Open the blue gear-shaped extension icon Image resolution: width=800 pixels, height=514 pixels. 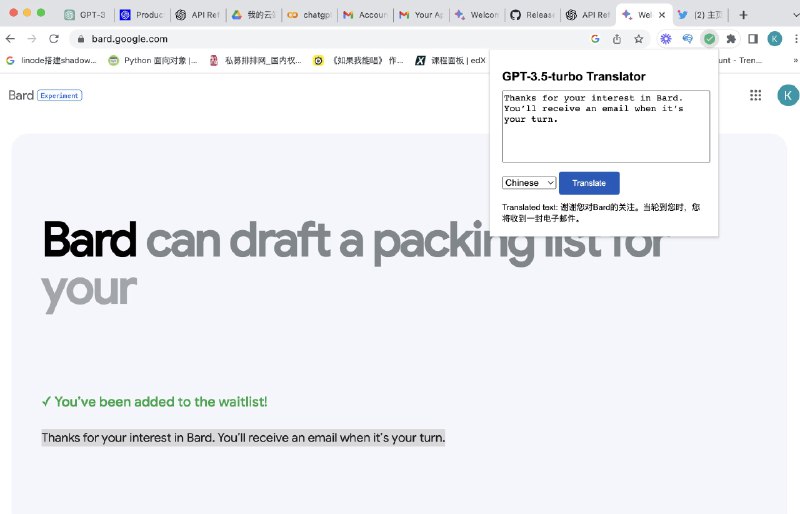pos(666,39)
